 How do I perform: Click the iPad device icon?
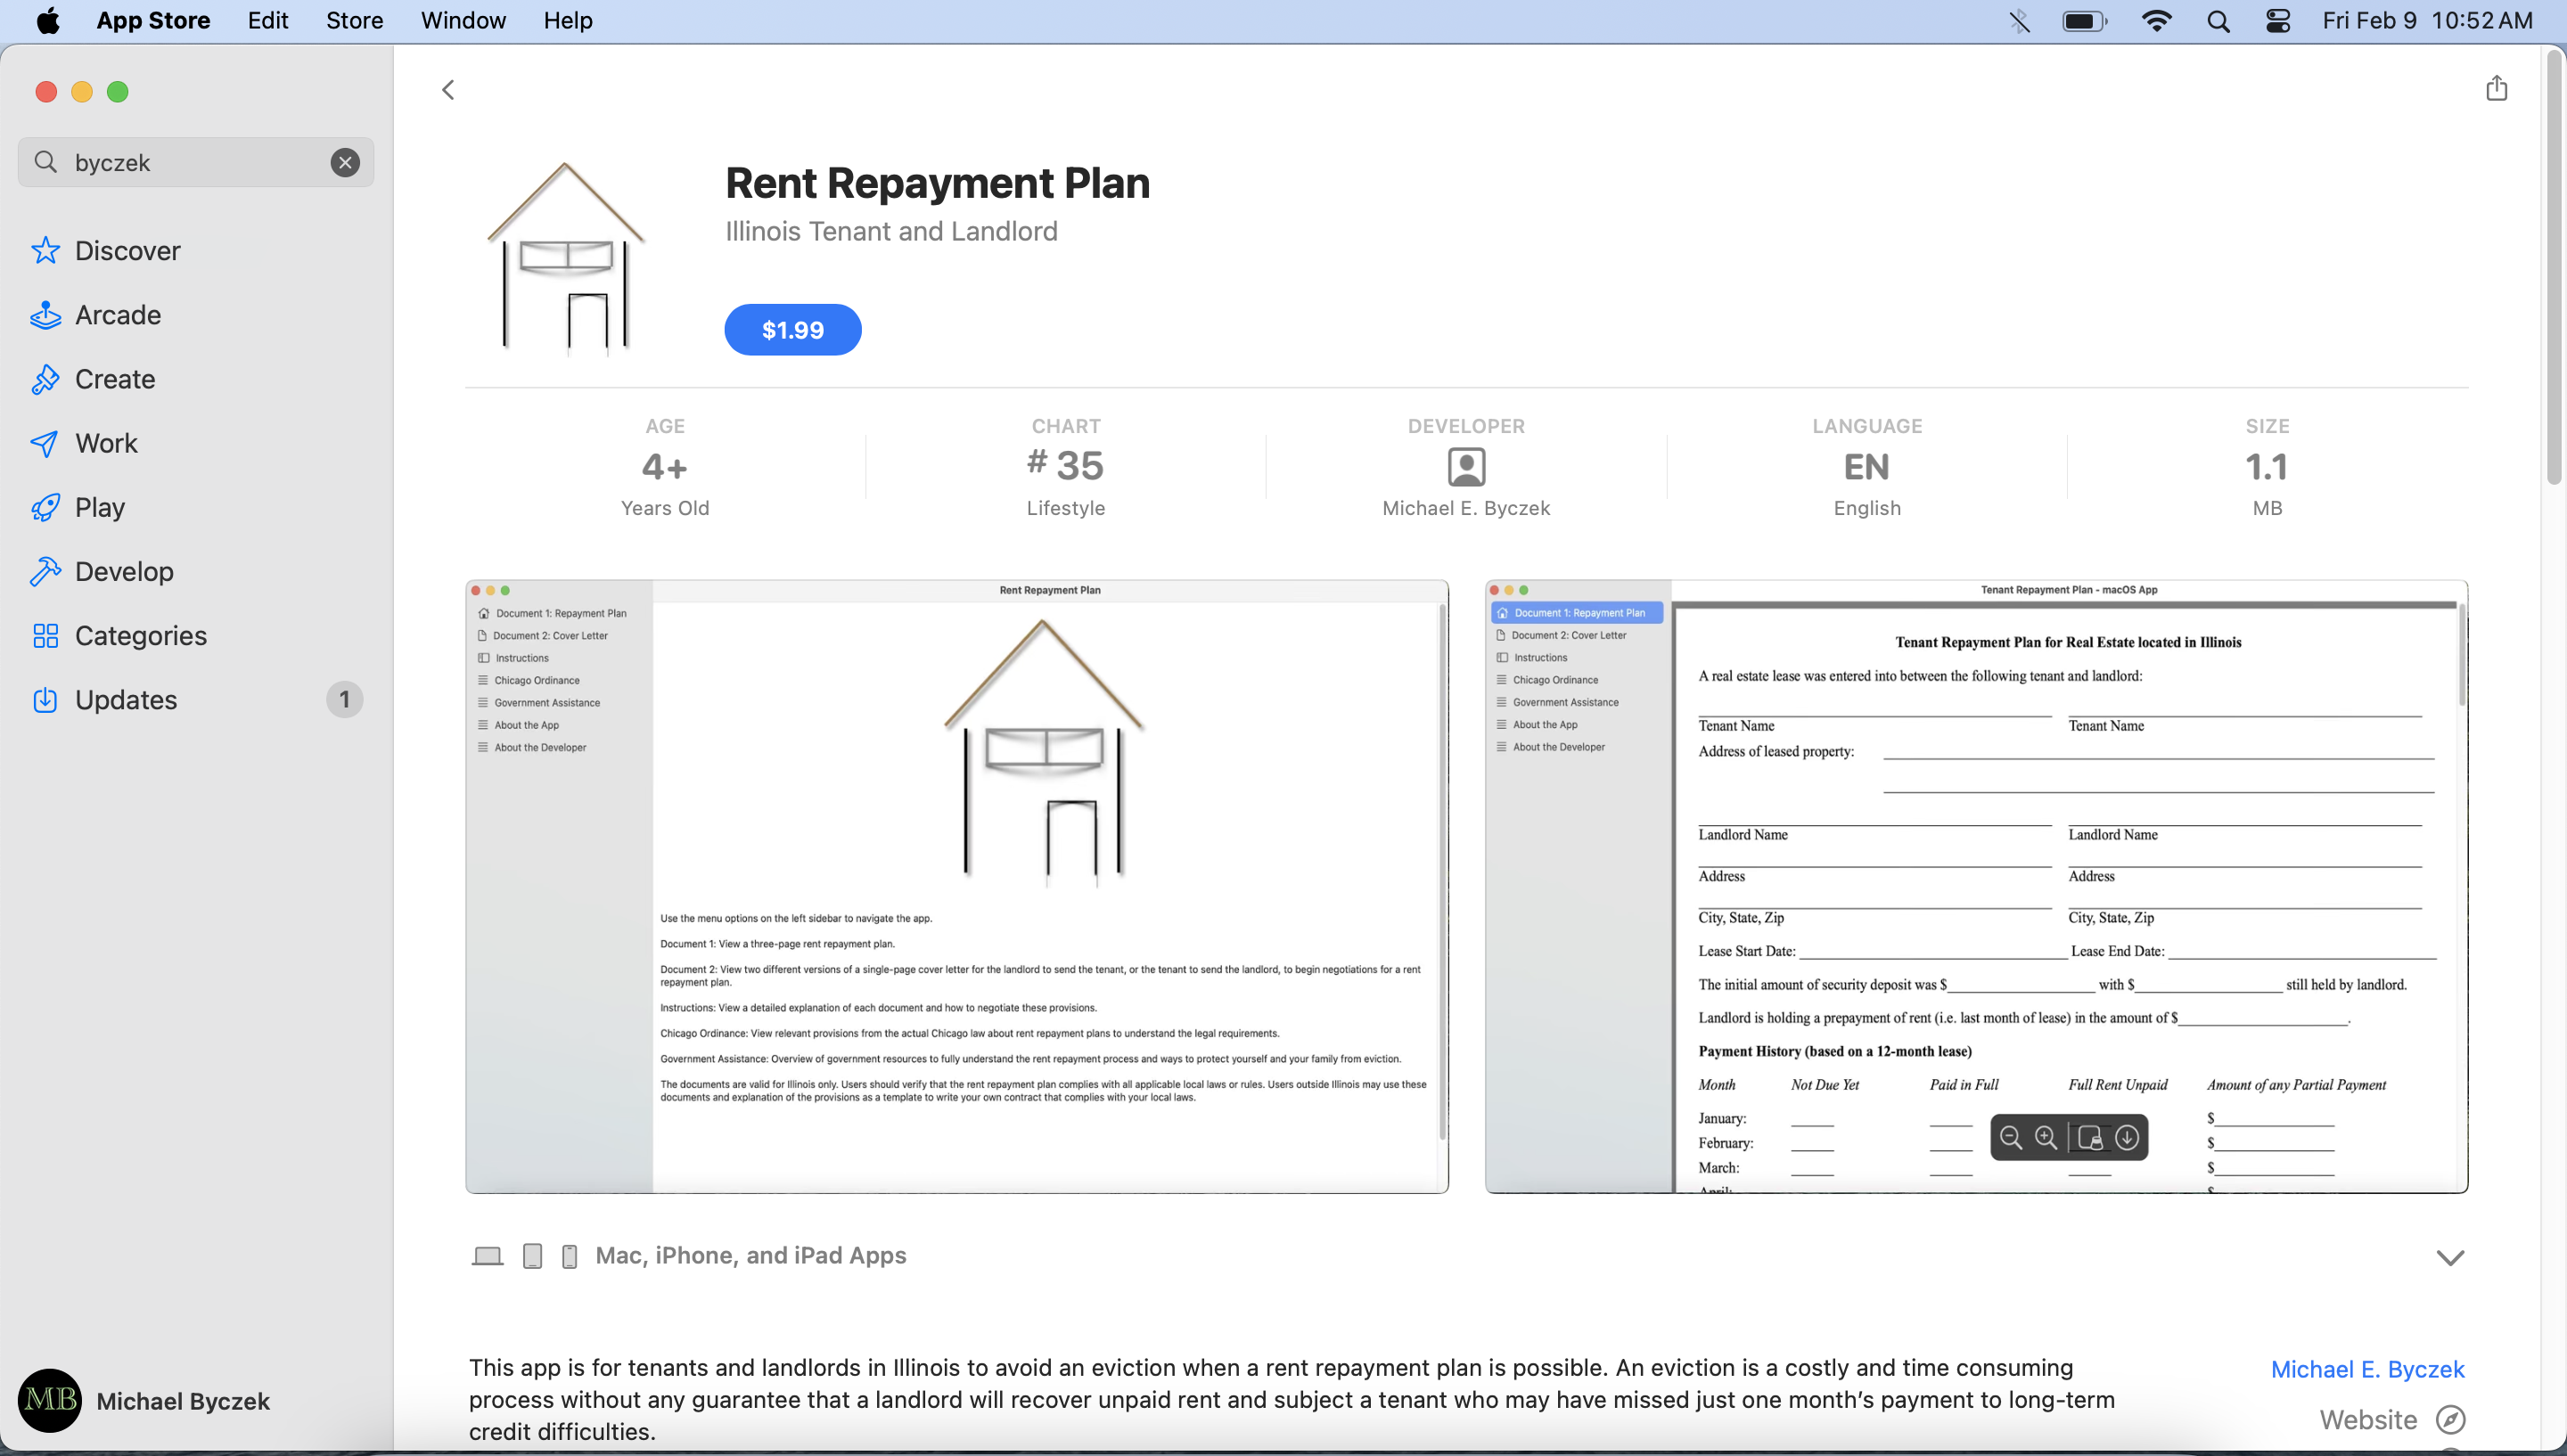click(533, 1256)
